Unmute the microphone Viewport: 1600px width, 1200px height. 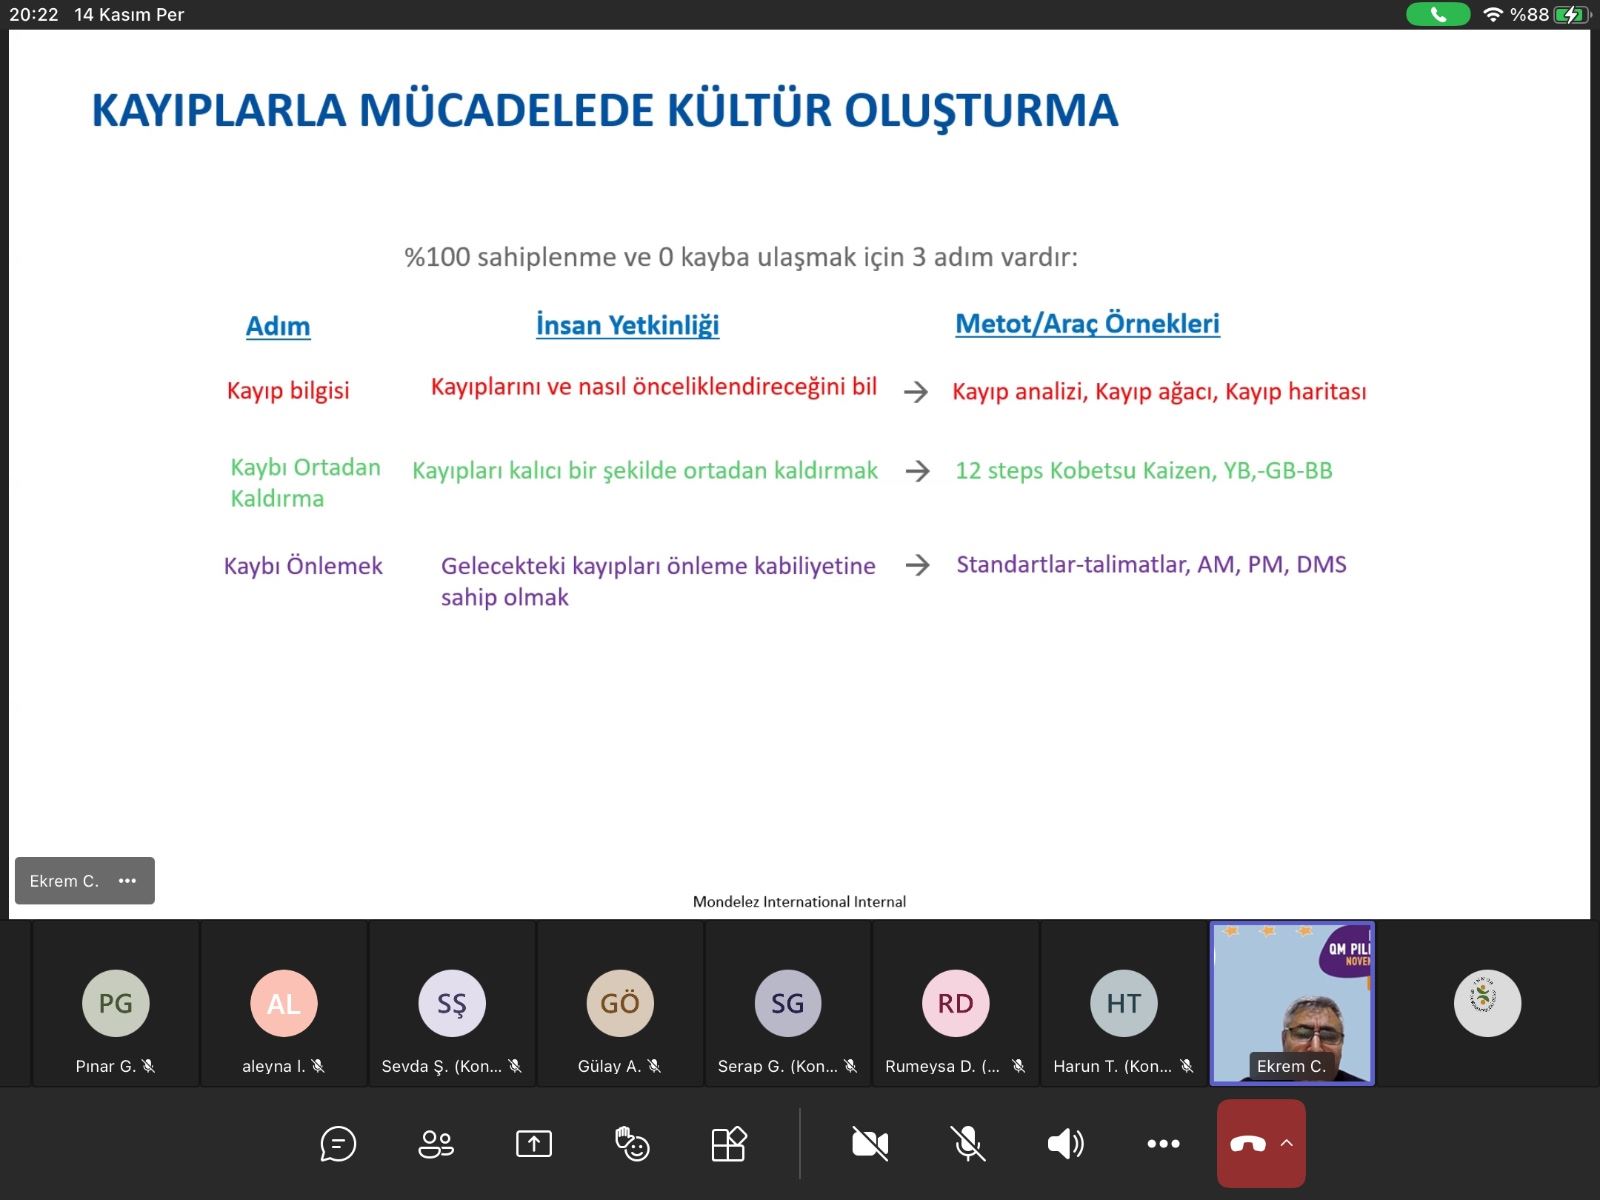coord(967,1143)
